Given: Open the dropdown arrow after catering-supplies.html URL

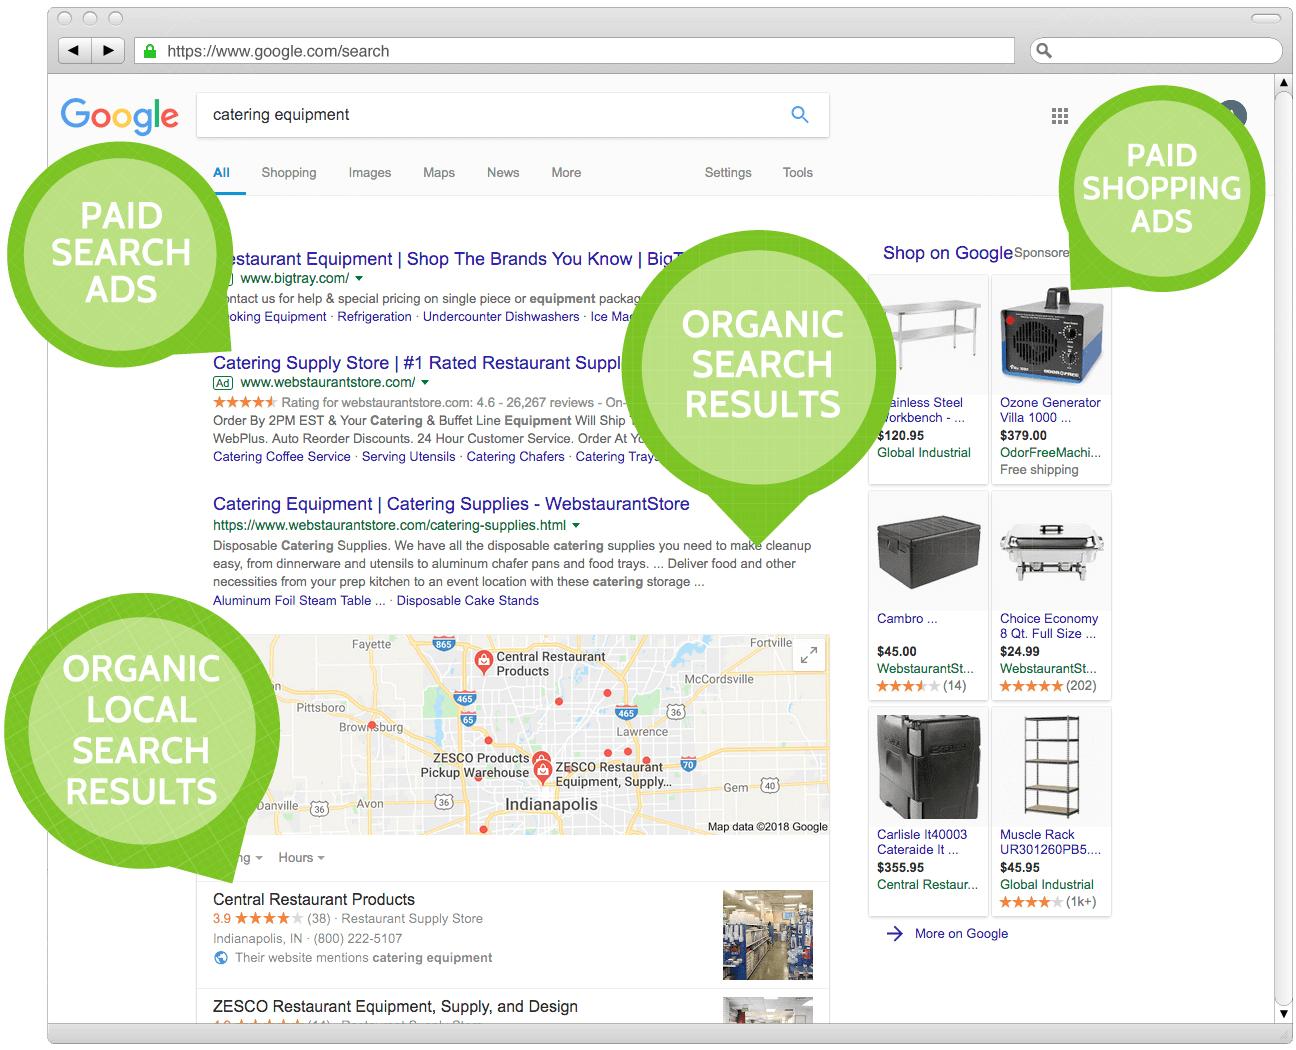Looking at the screenshot, I should pyautogui.click(x=576, y=526).
